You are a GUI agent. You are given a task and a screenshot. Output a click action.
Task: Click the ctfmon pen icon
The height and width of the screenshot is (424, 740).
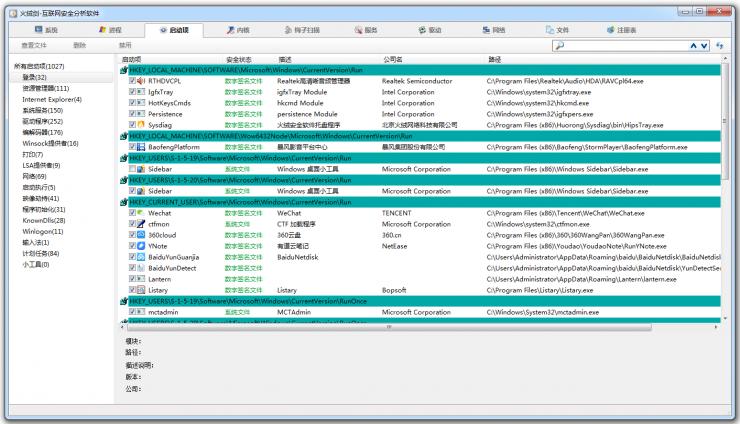click(141, 224)
